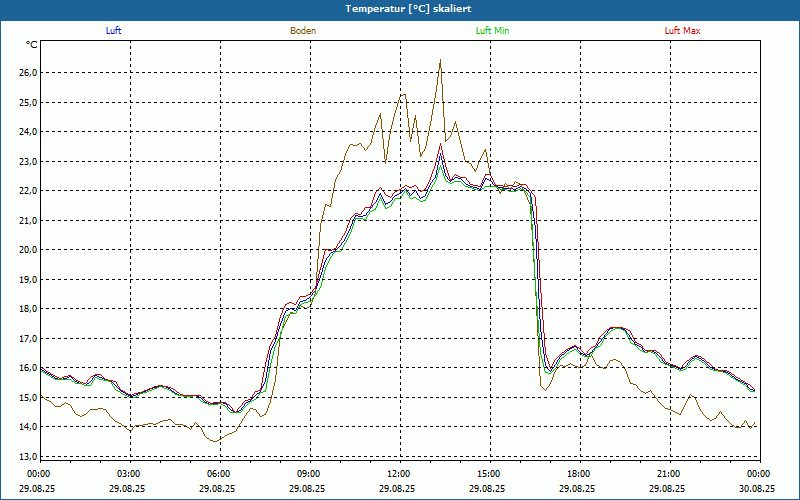Click the highest peak of the Boden curve
The height and width of the screenshot is (500, 800).
(x=440, y=60)
